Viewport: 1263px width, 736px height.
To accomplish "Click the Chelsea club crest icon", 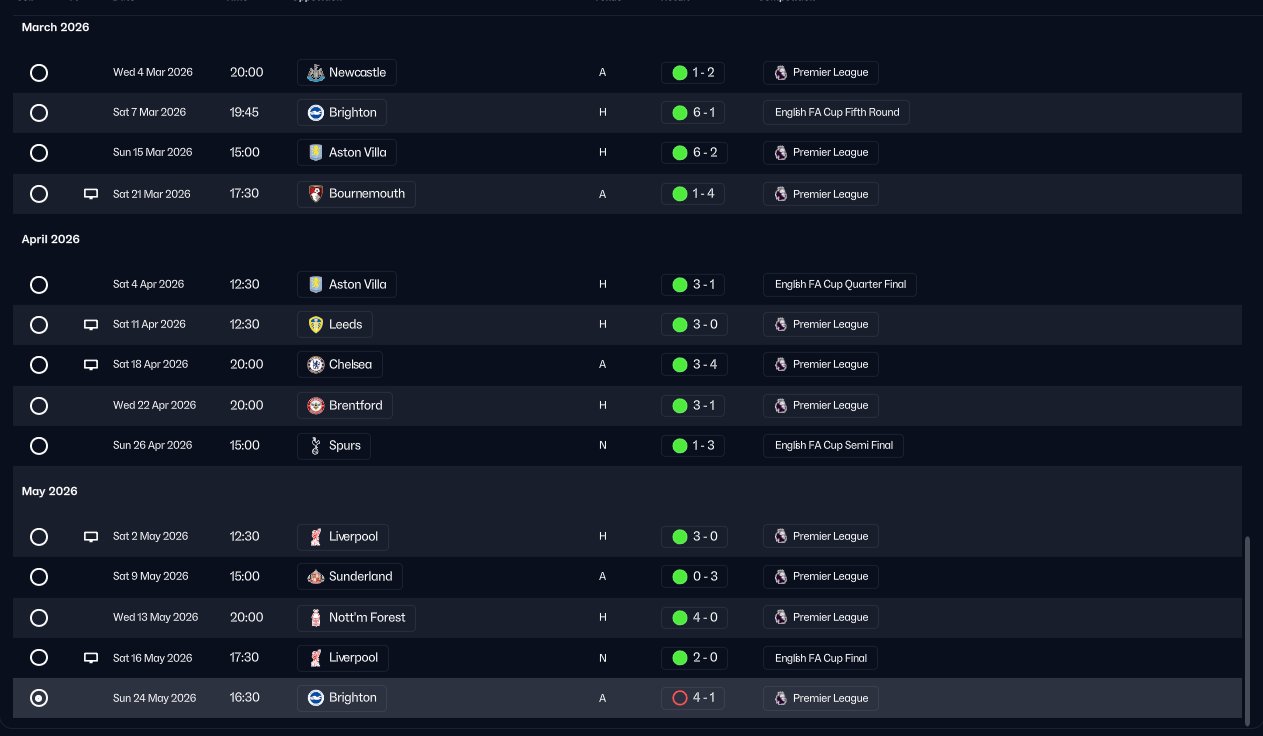I will tap(316, 365).
